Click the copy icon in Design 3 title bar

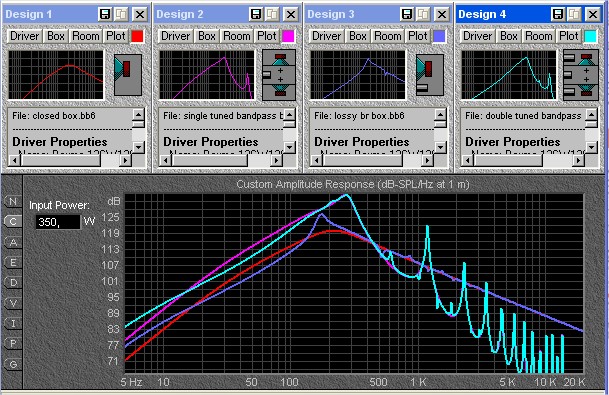pos(423,15)
